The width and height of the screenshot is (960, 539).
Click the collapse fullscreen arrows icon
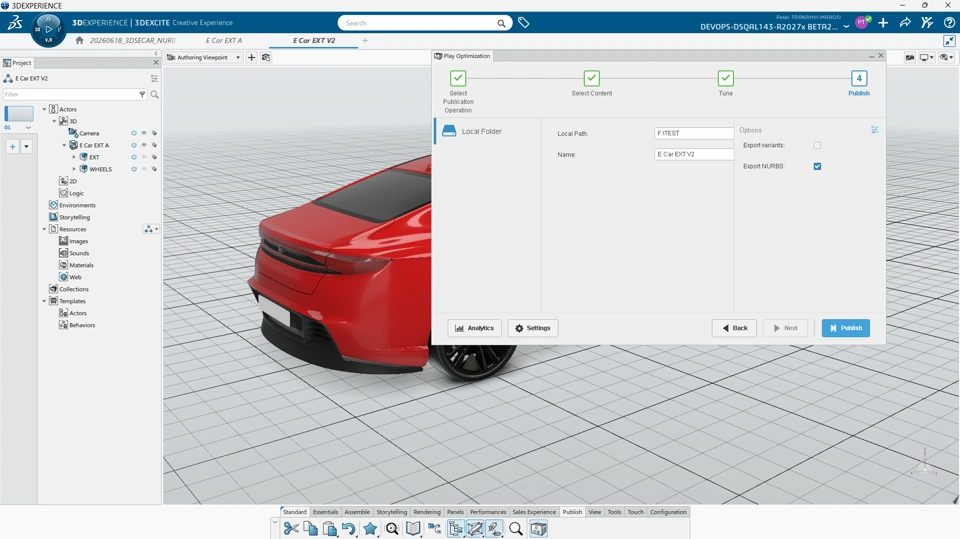click(x=949, y=41)
